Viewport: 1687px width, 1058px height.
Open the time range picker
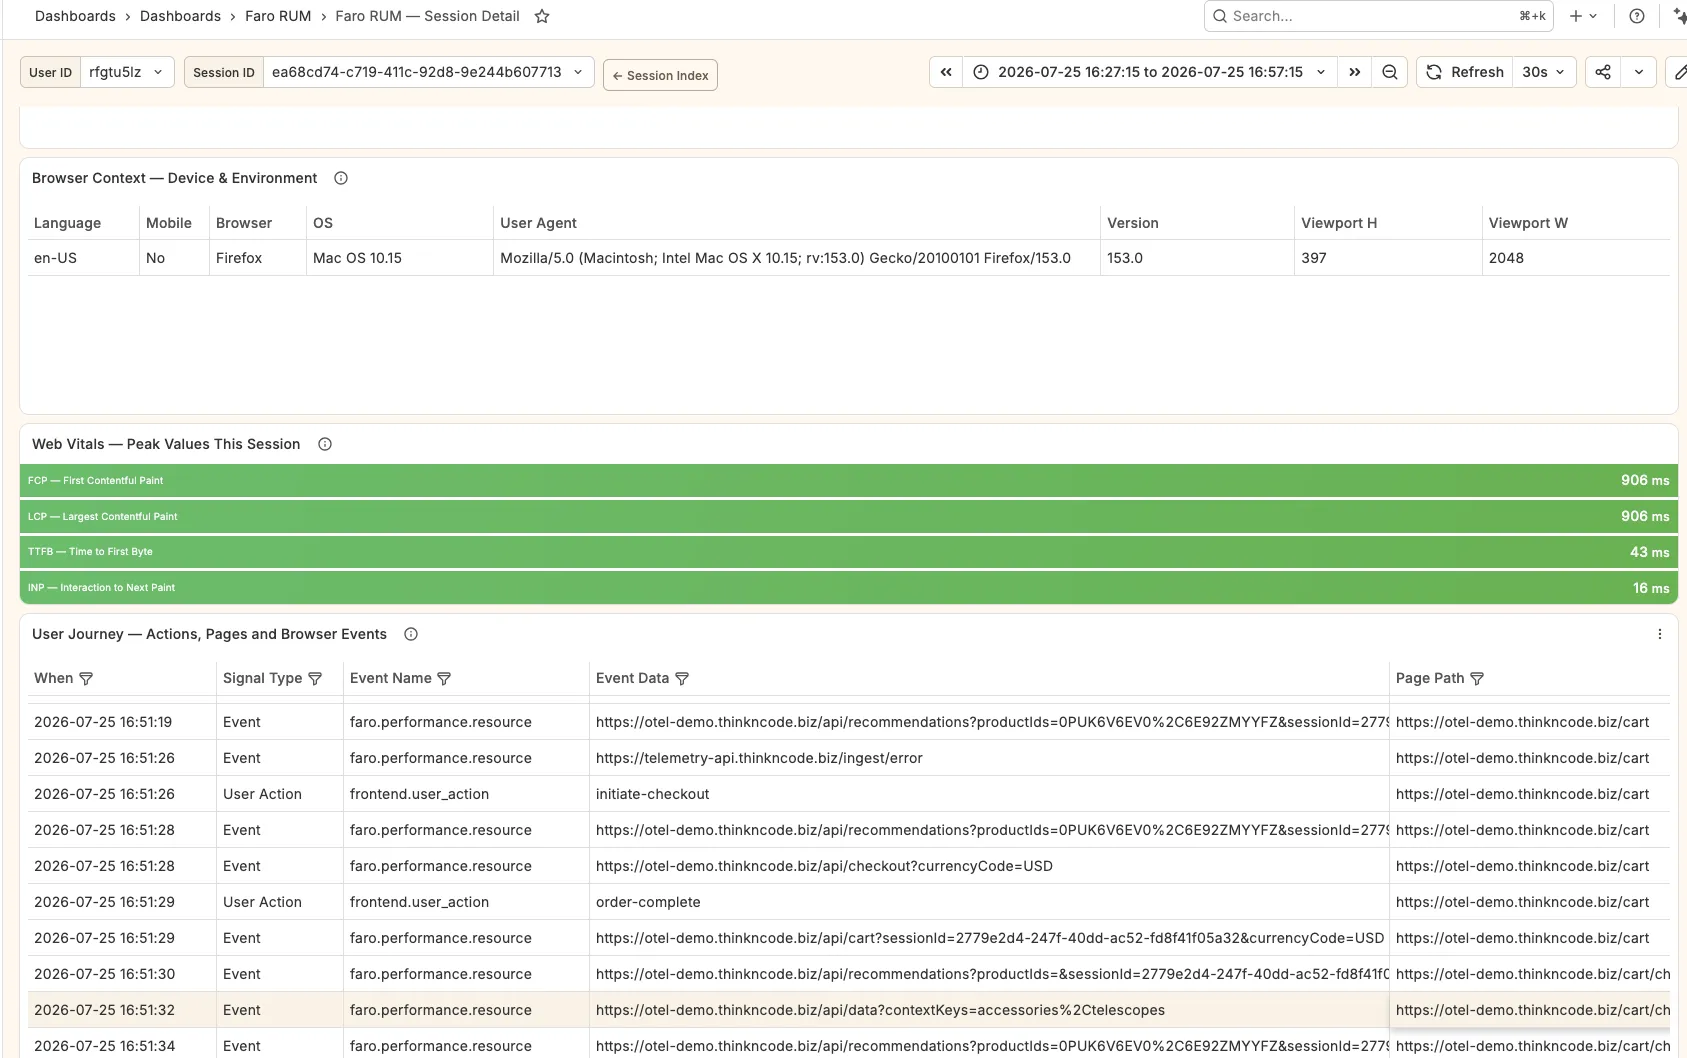[1150, 72]
